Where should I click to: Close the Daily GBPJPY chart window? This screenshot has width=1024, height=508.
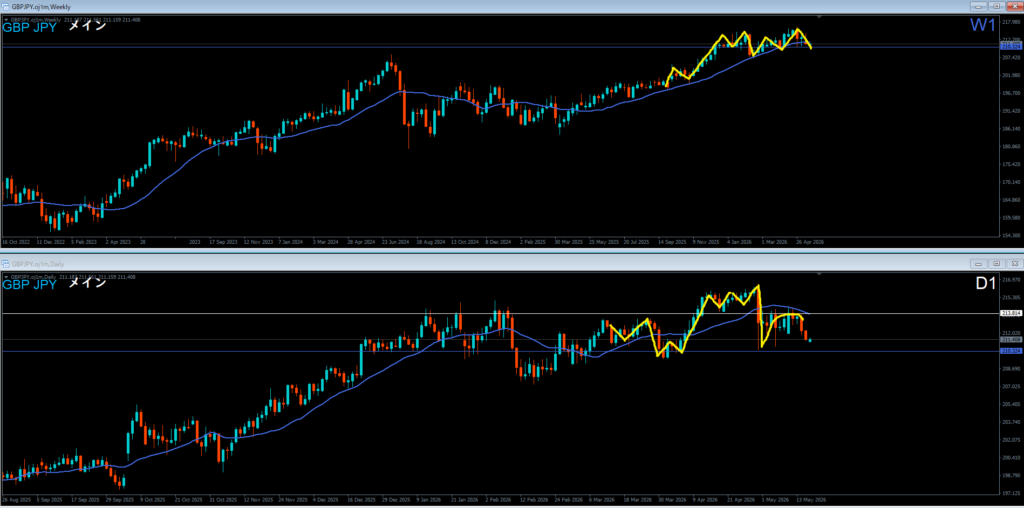[x=1014, y=264]
